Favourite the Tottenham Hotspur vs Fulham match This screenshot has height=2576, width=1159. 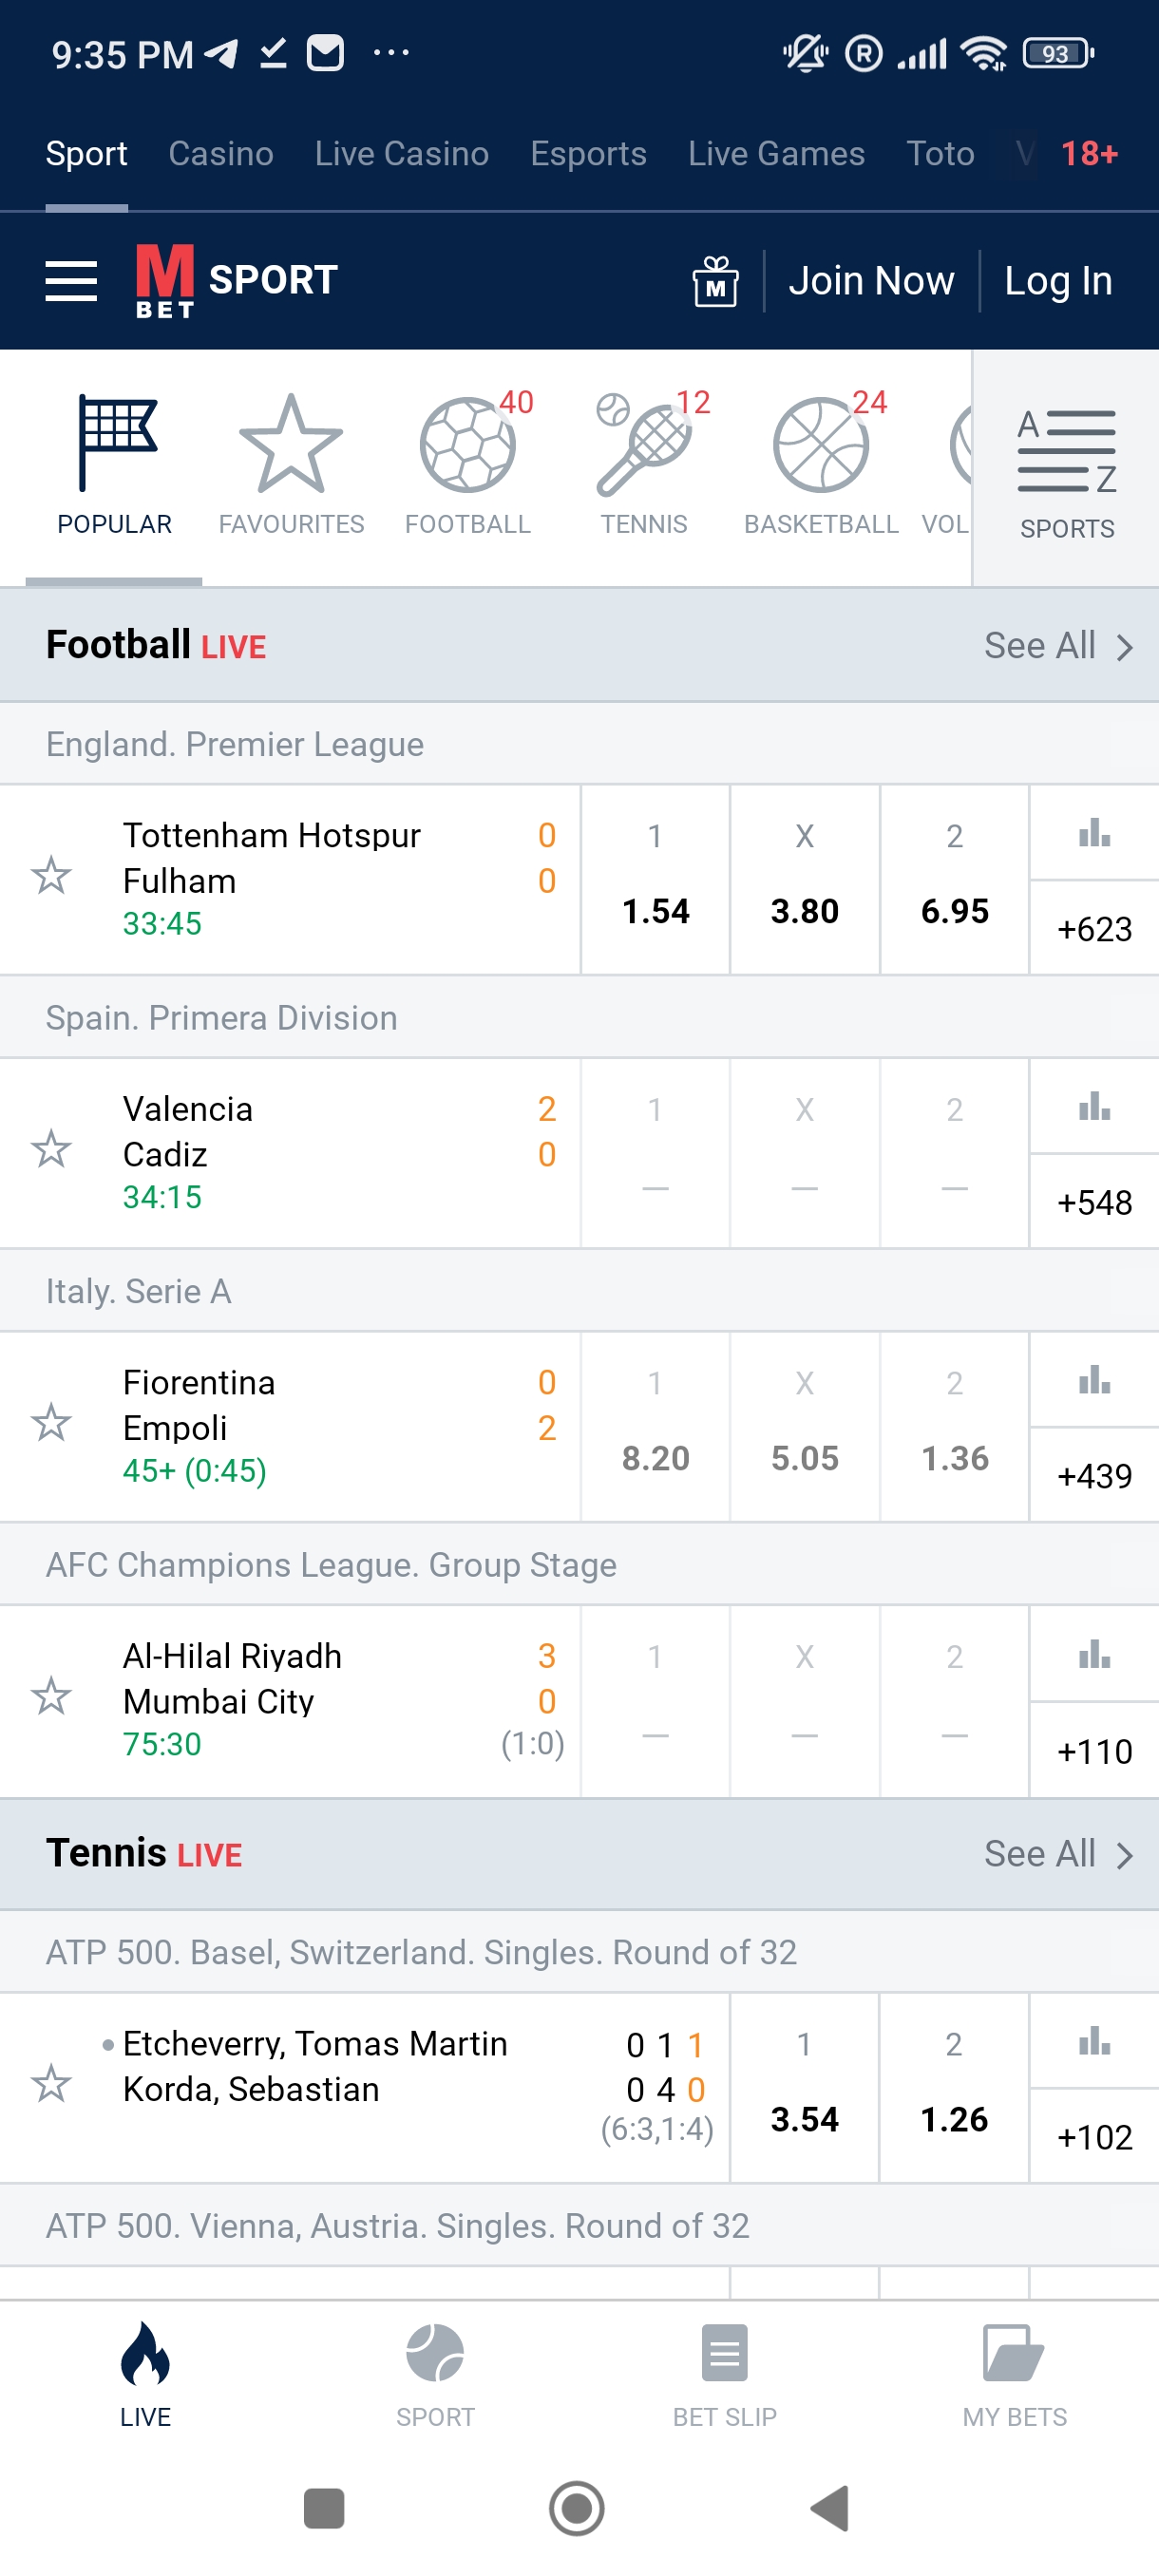click(51, 876)
